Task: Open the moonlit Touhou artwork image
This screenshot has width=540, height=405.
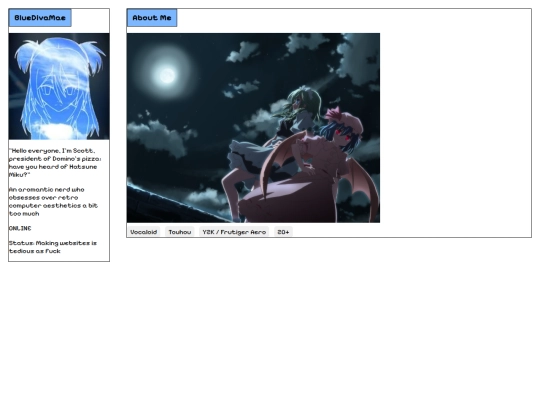Action: pos(253,128)
